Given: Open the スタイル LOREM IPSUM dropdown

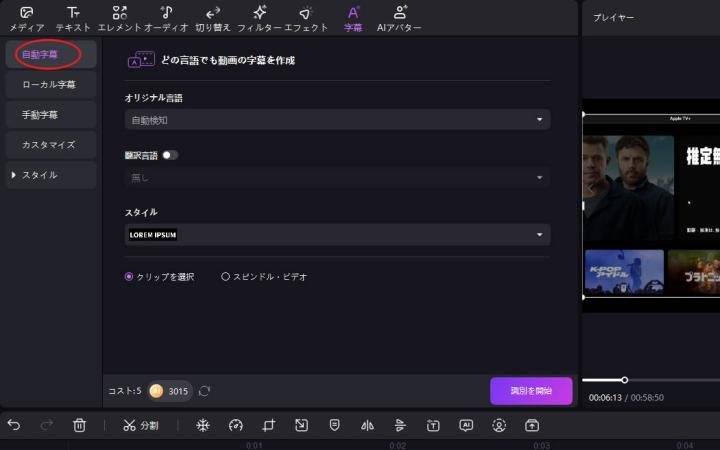Looking at the screenshot, I should point(338,234).
